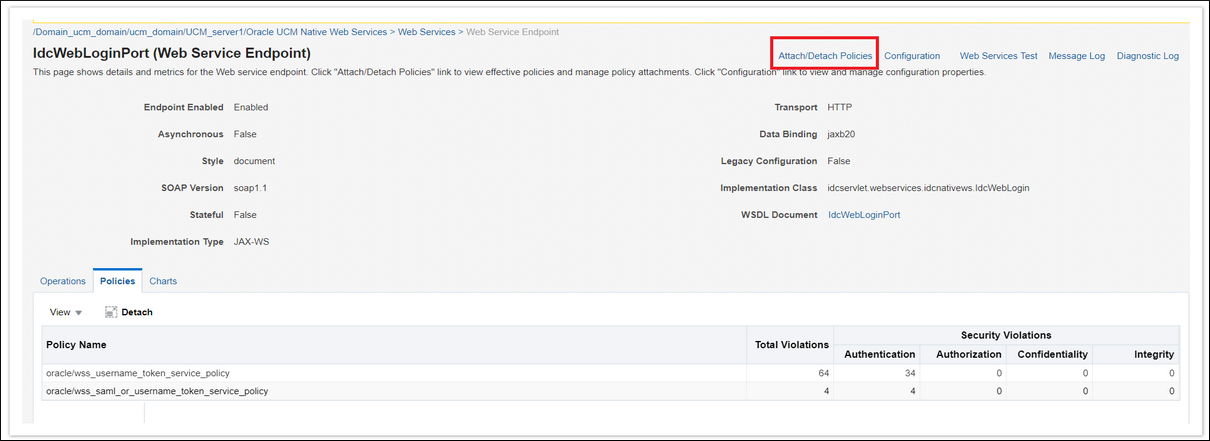Click the Detach button label

tap(137, 312)
